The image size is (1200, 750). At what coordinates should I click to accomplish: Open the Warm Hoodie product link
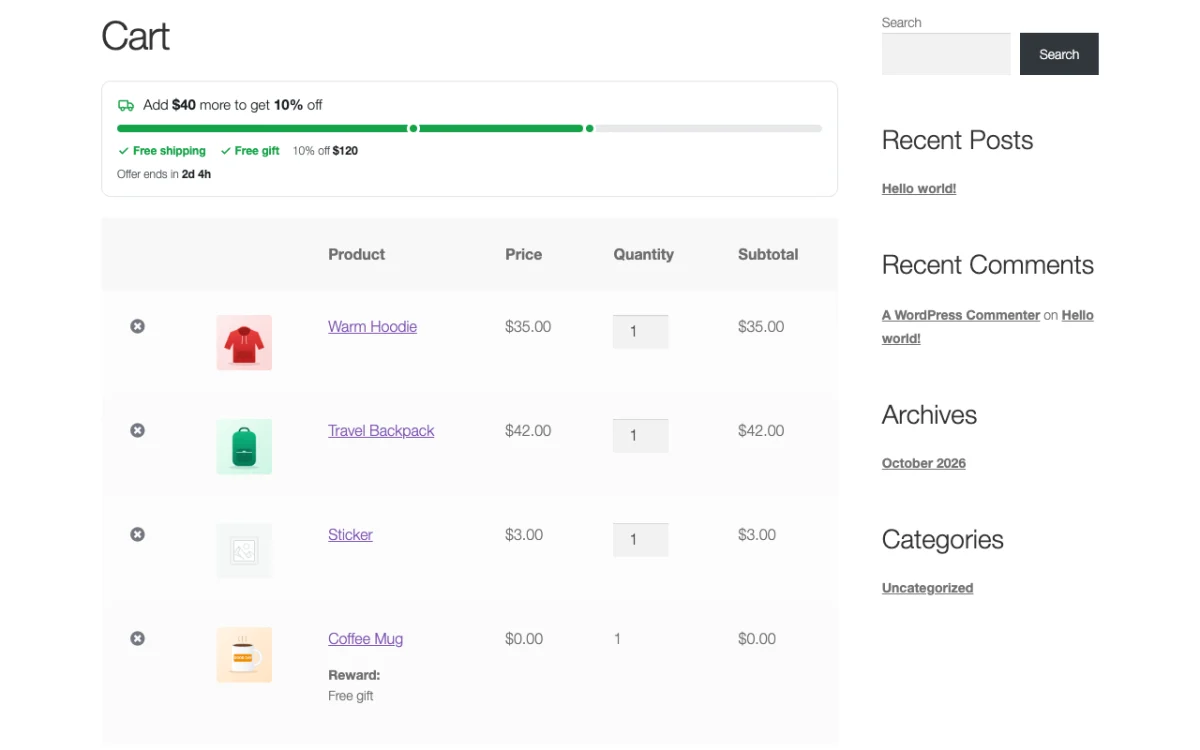(x=372, y=327)
